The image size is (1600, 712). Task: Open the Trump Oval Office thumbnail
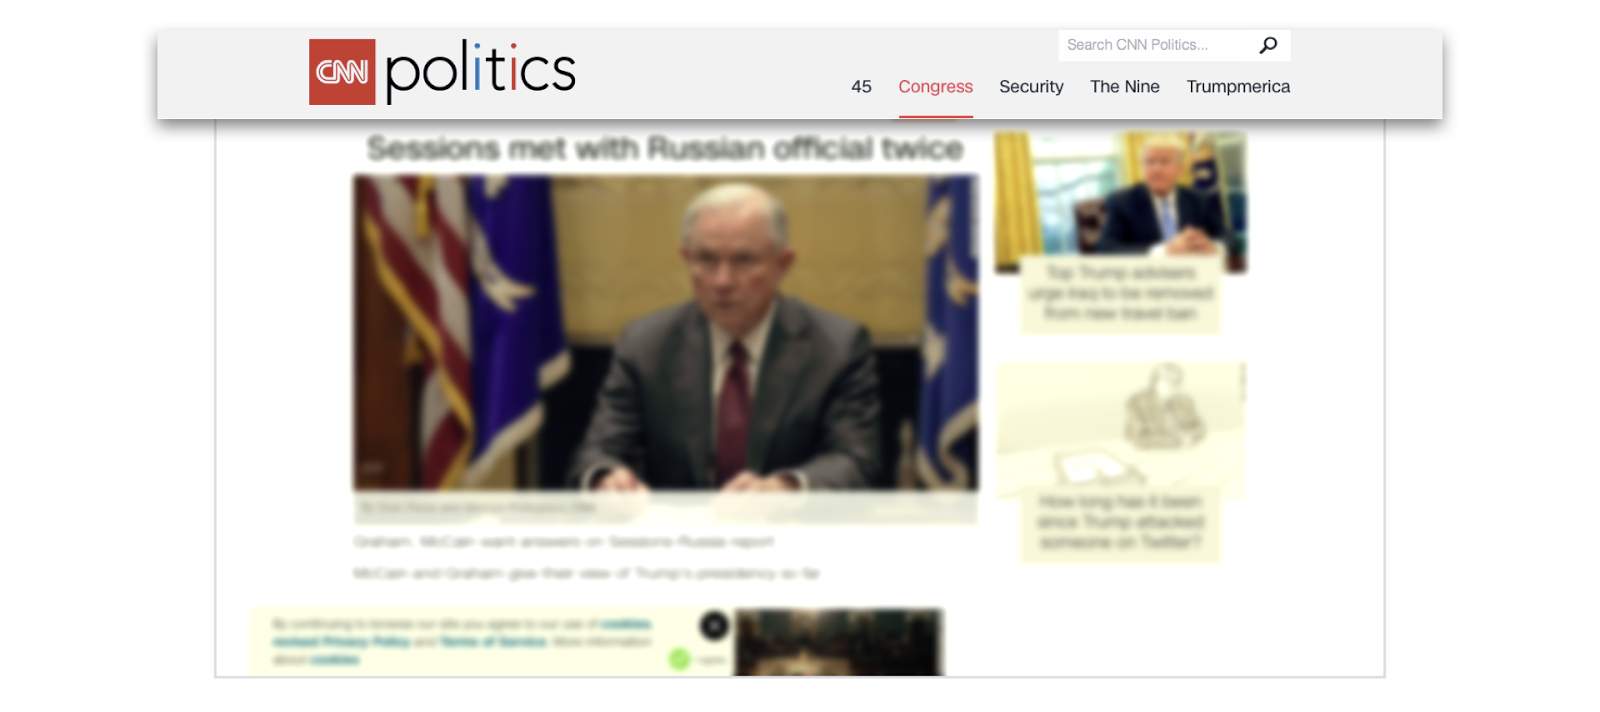[1120, 201]
